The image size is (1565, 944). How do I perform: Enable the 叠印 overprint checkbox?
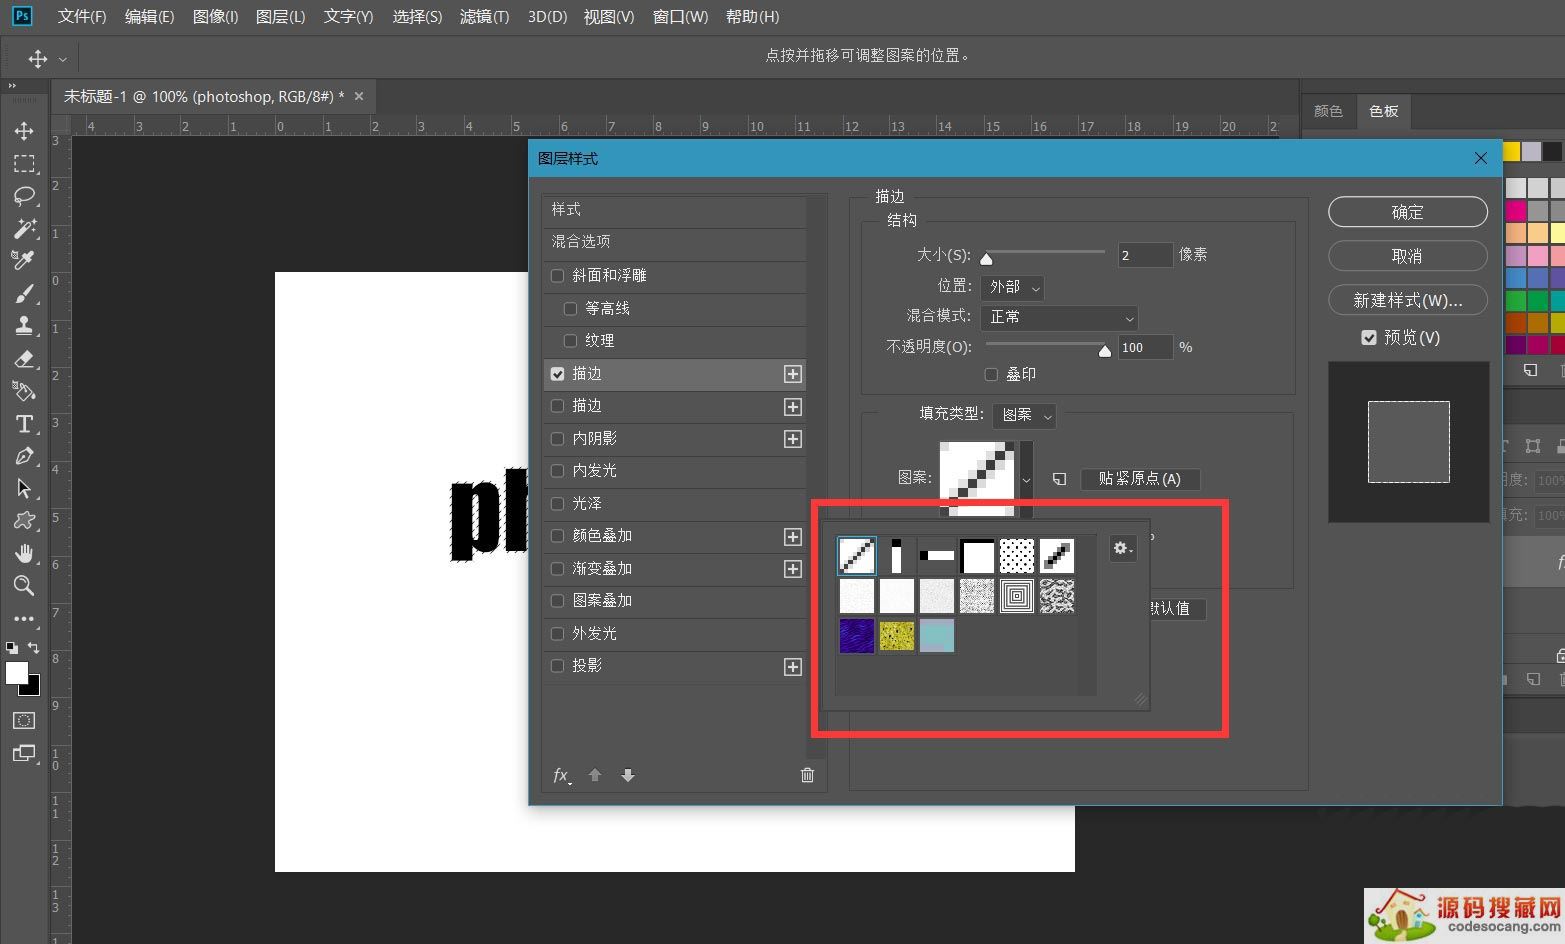point(991,375)
